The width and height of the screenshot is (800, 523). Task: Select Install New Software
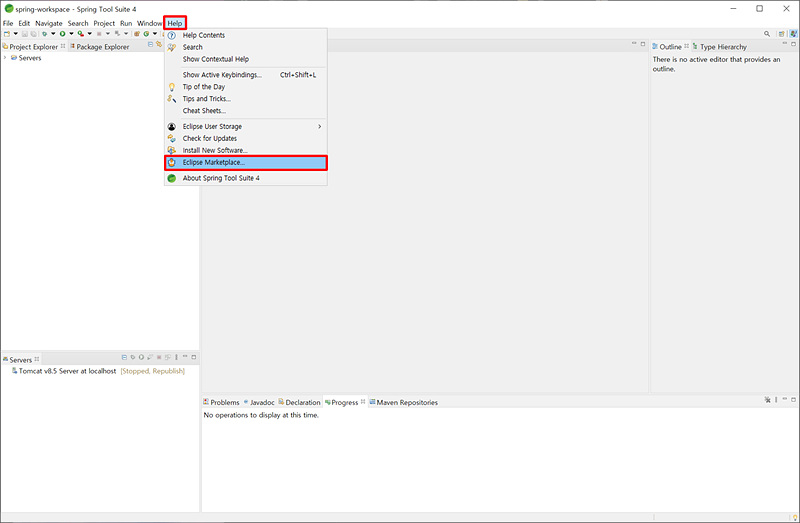pos(245,150)
